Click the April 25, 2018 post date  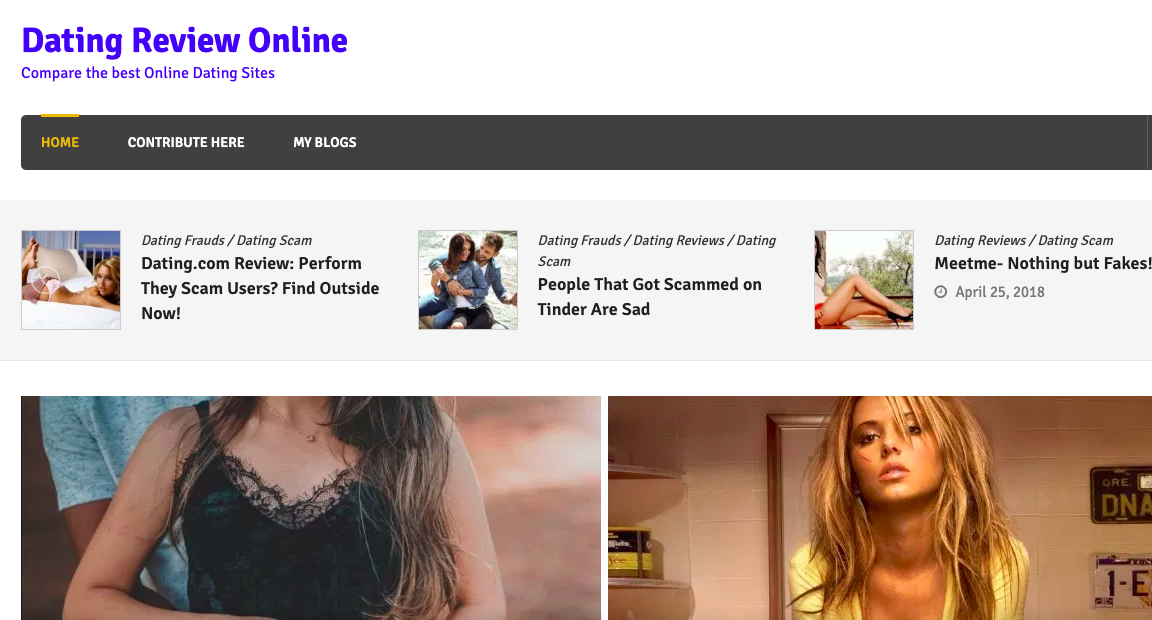coord(1000,292)
